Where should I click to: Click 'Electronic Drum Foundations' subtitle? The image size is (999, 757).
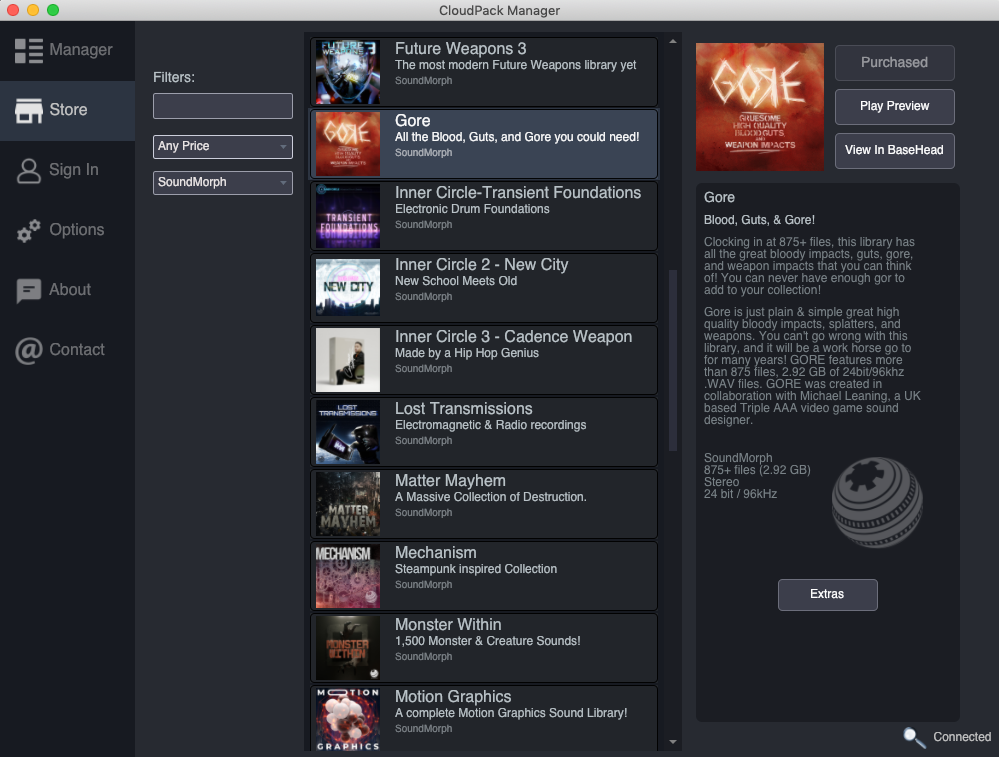[x=472, y=209]
